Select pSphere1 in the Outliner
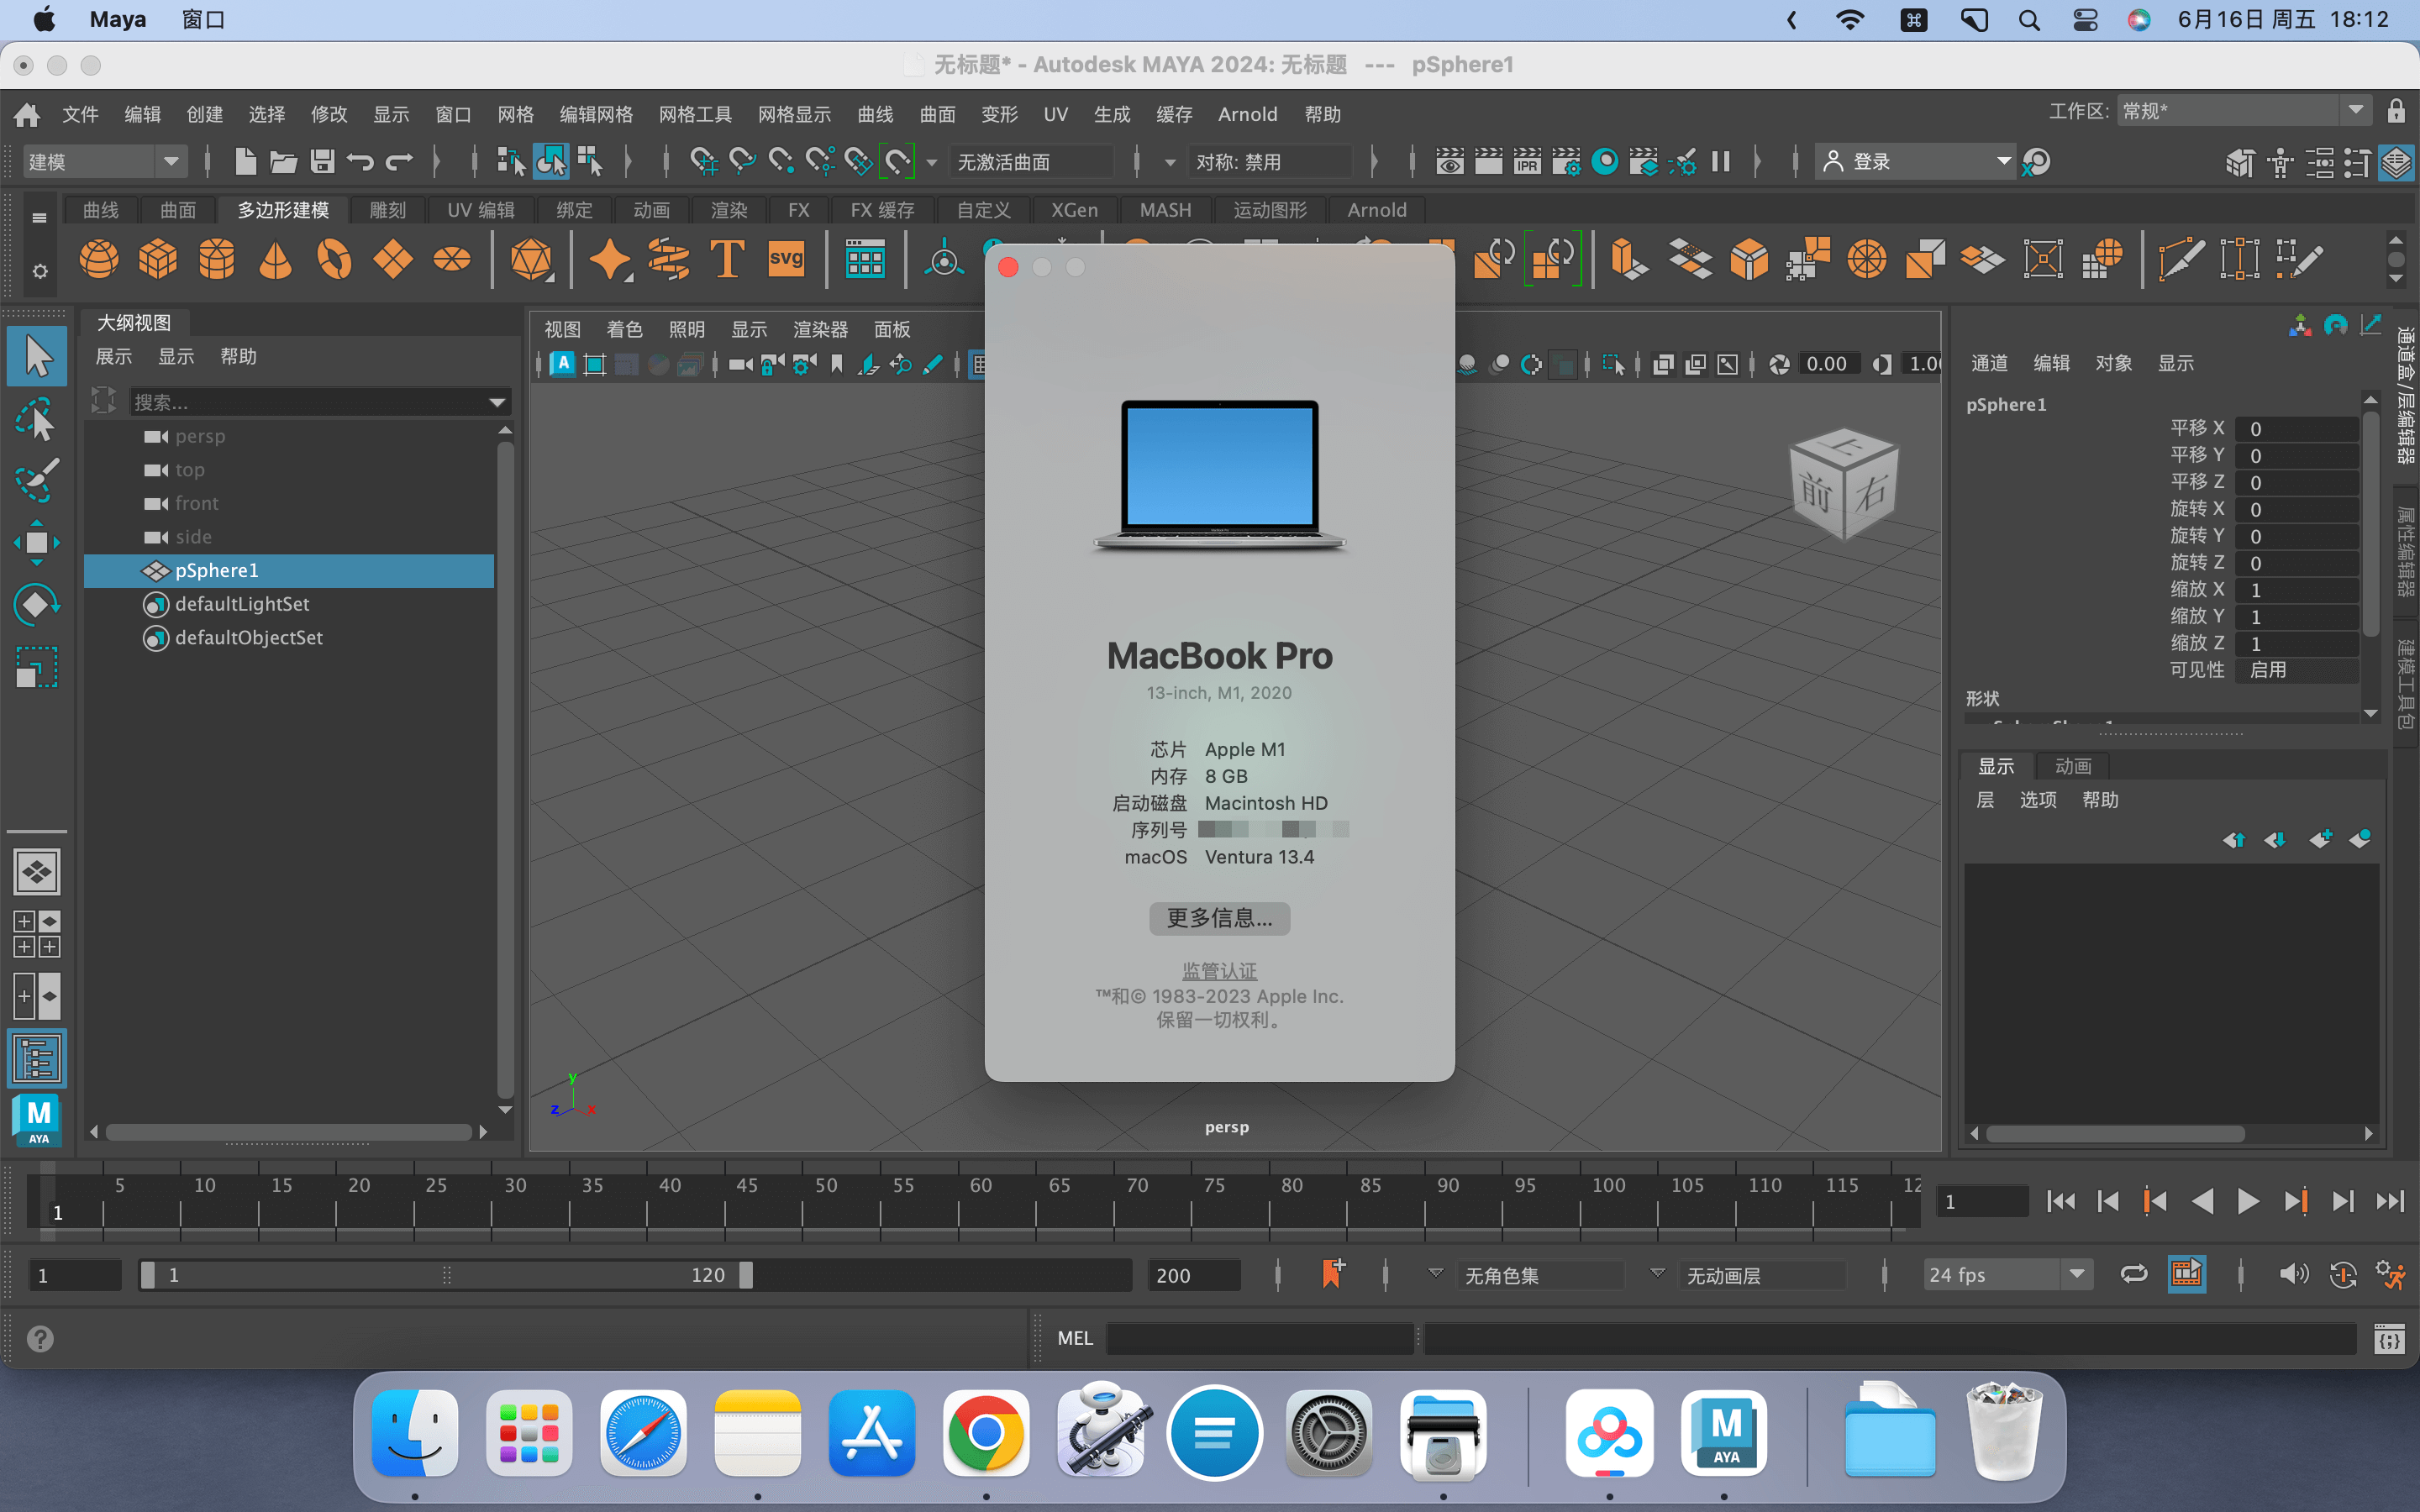2420x1512 pixels. pos(289,570)
